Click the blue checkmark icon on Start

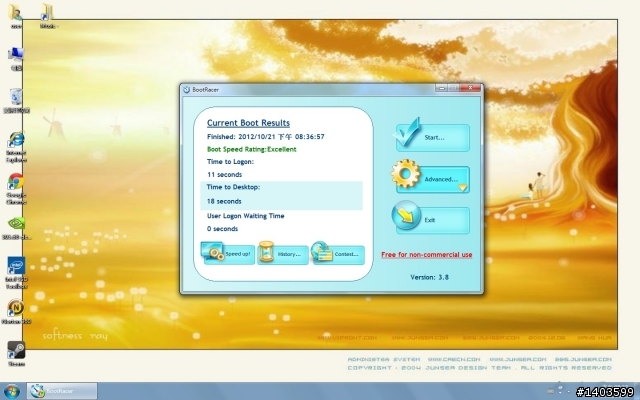pos(408,132)
